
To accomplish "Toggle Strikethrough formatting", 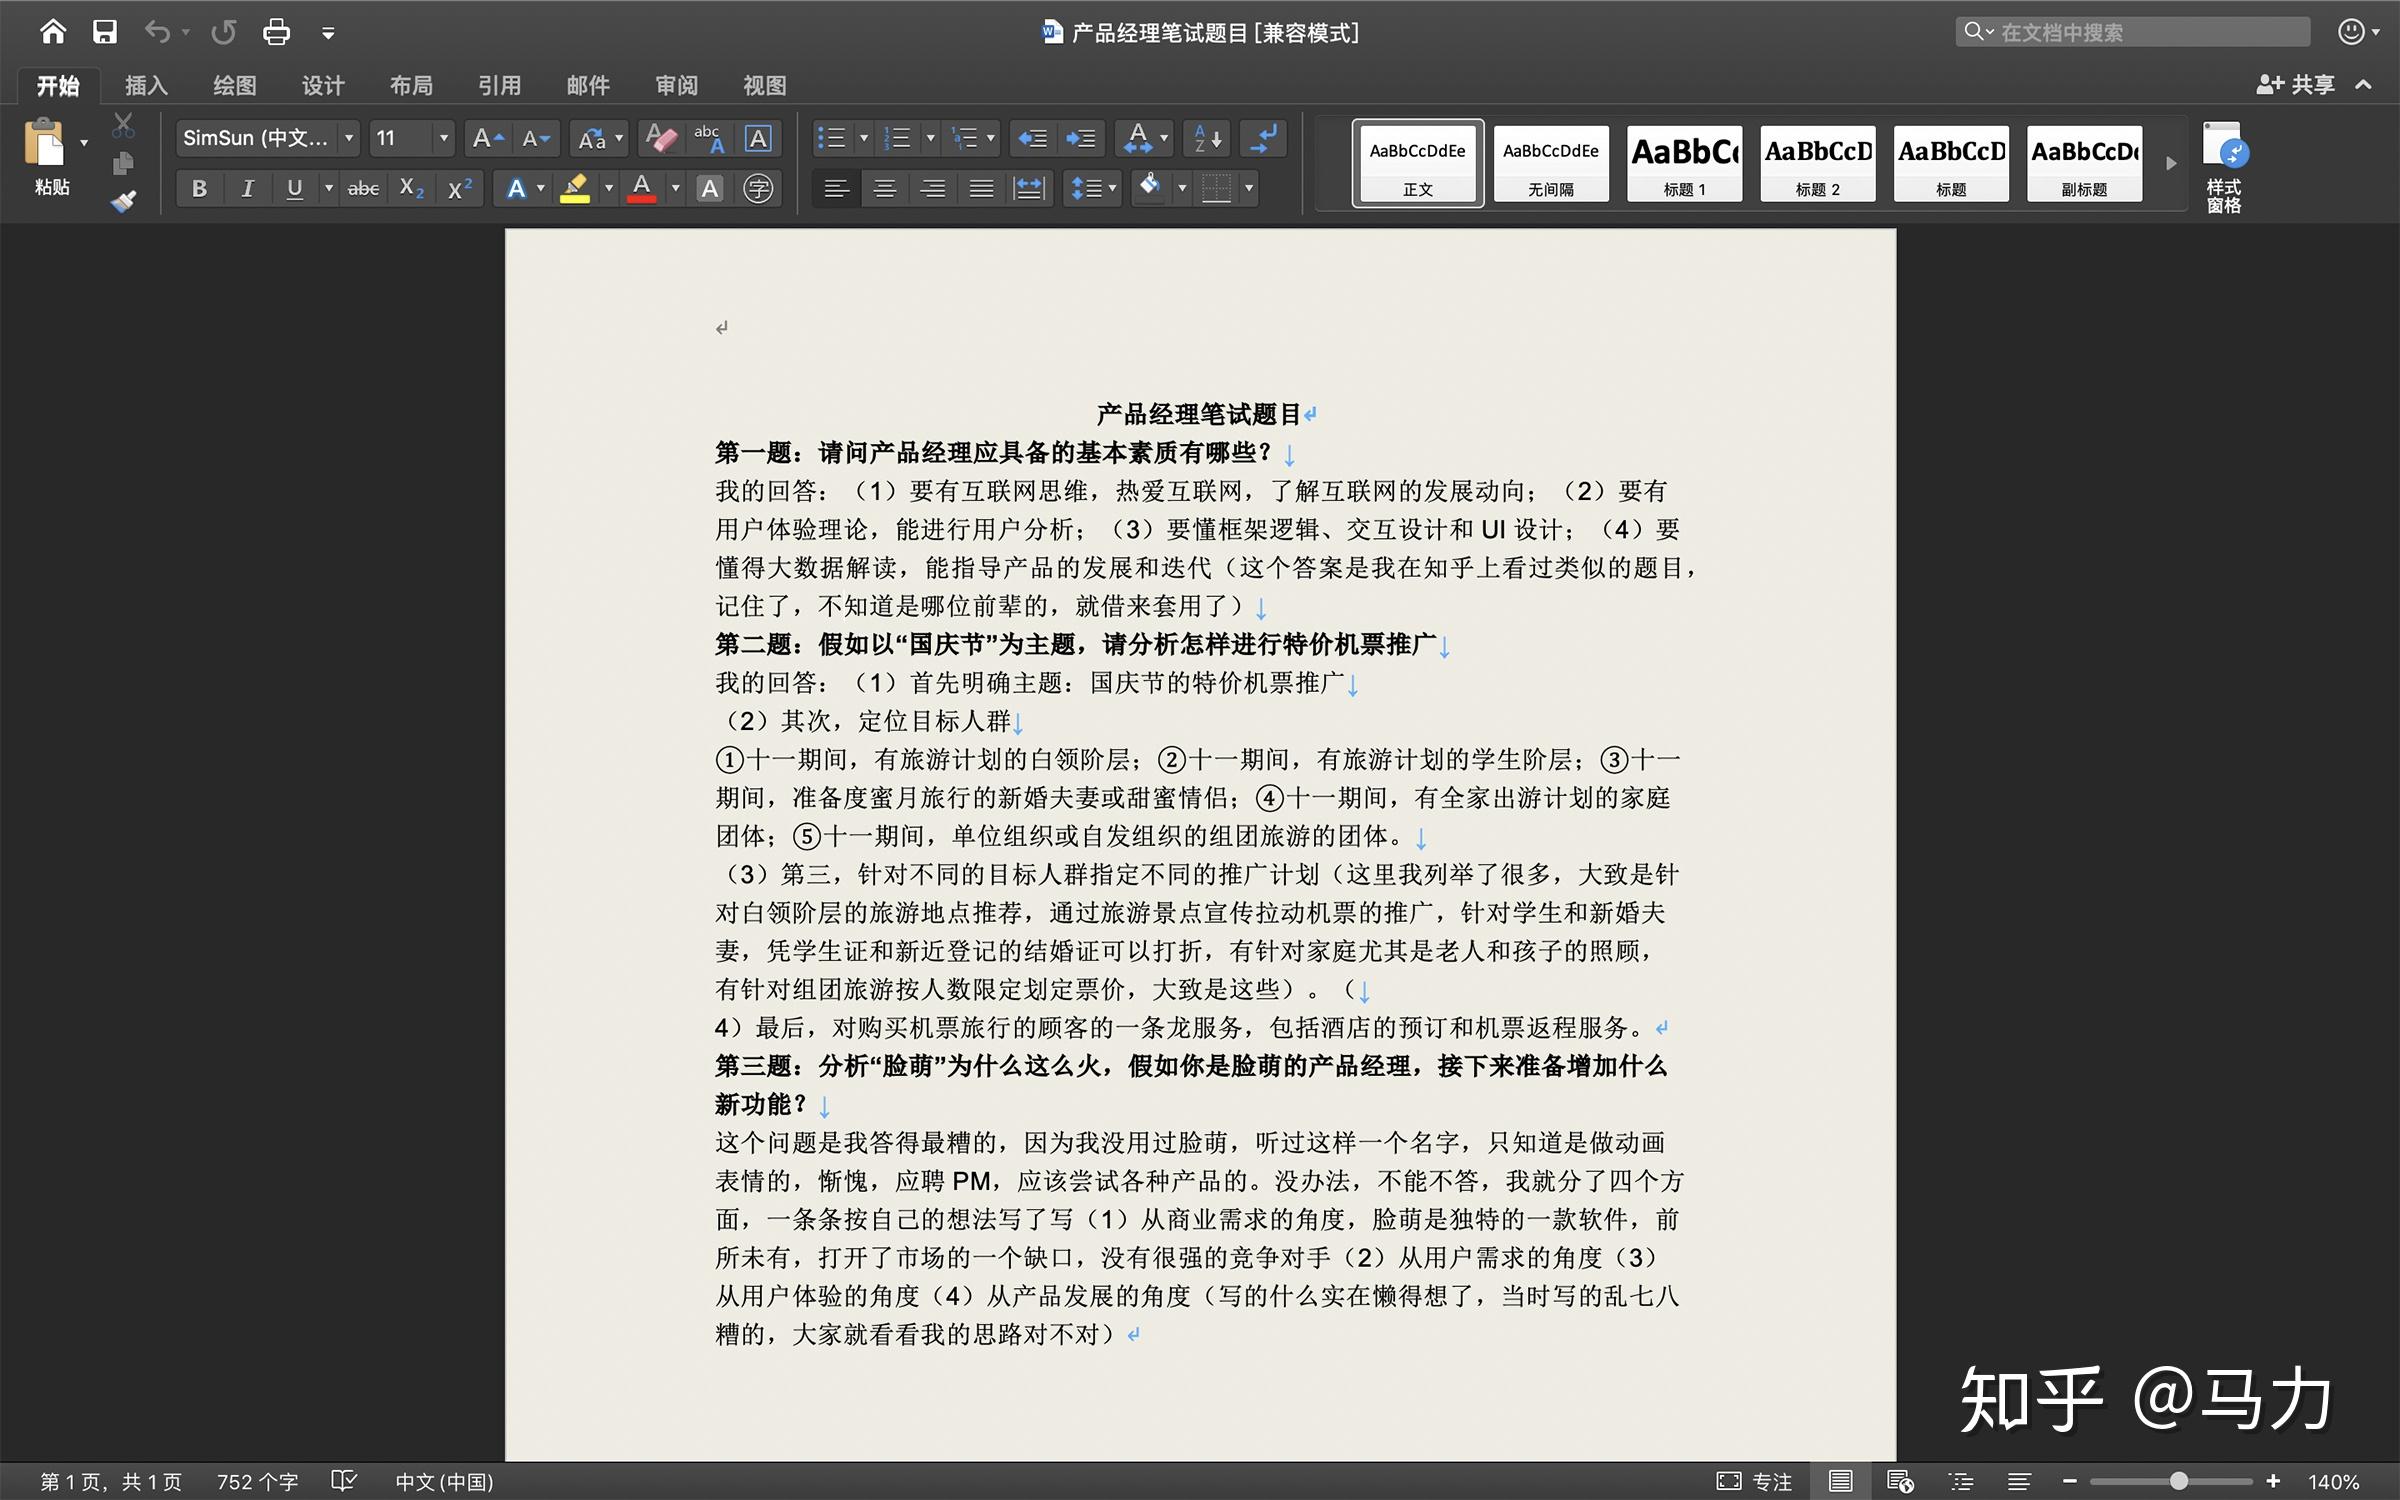I will click(x=363, y=188).
